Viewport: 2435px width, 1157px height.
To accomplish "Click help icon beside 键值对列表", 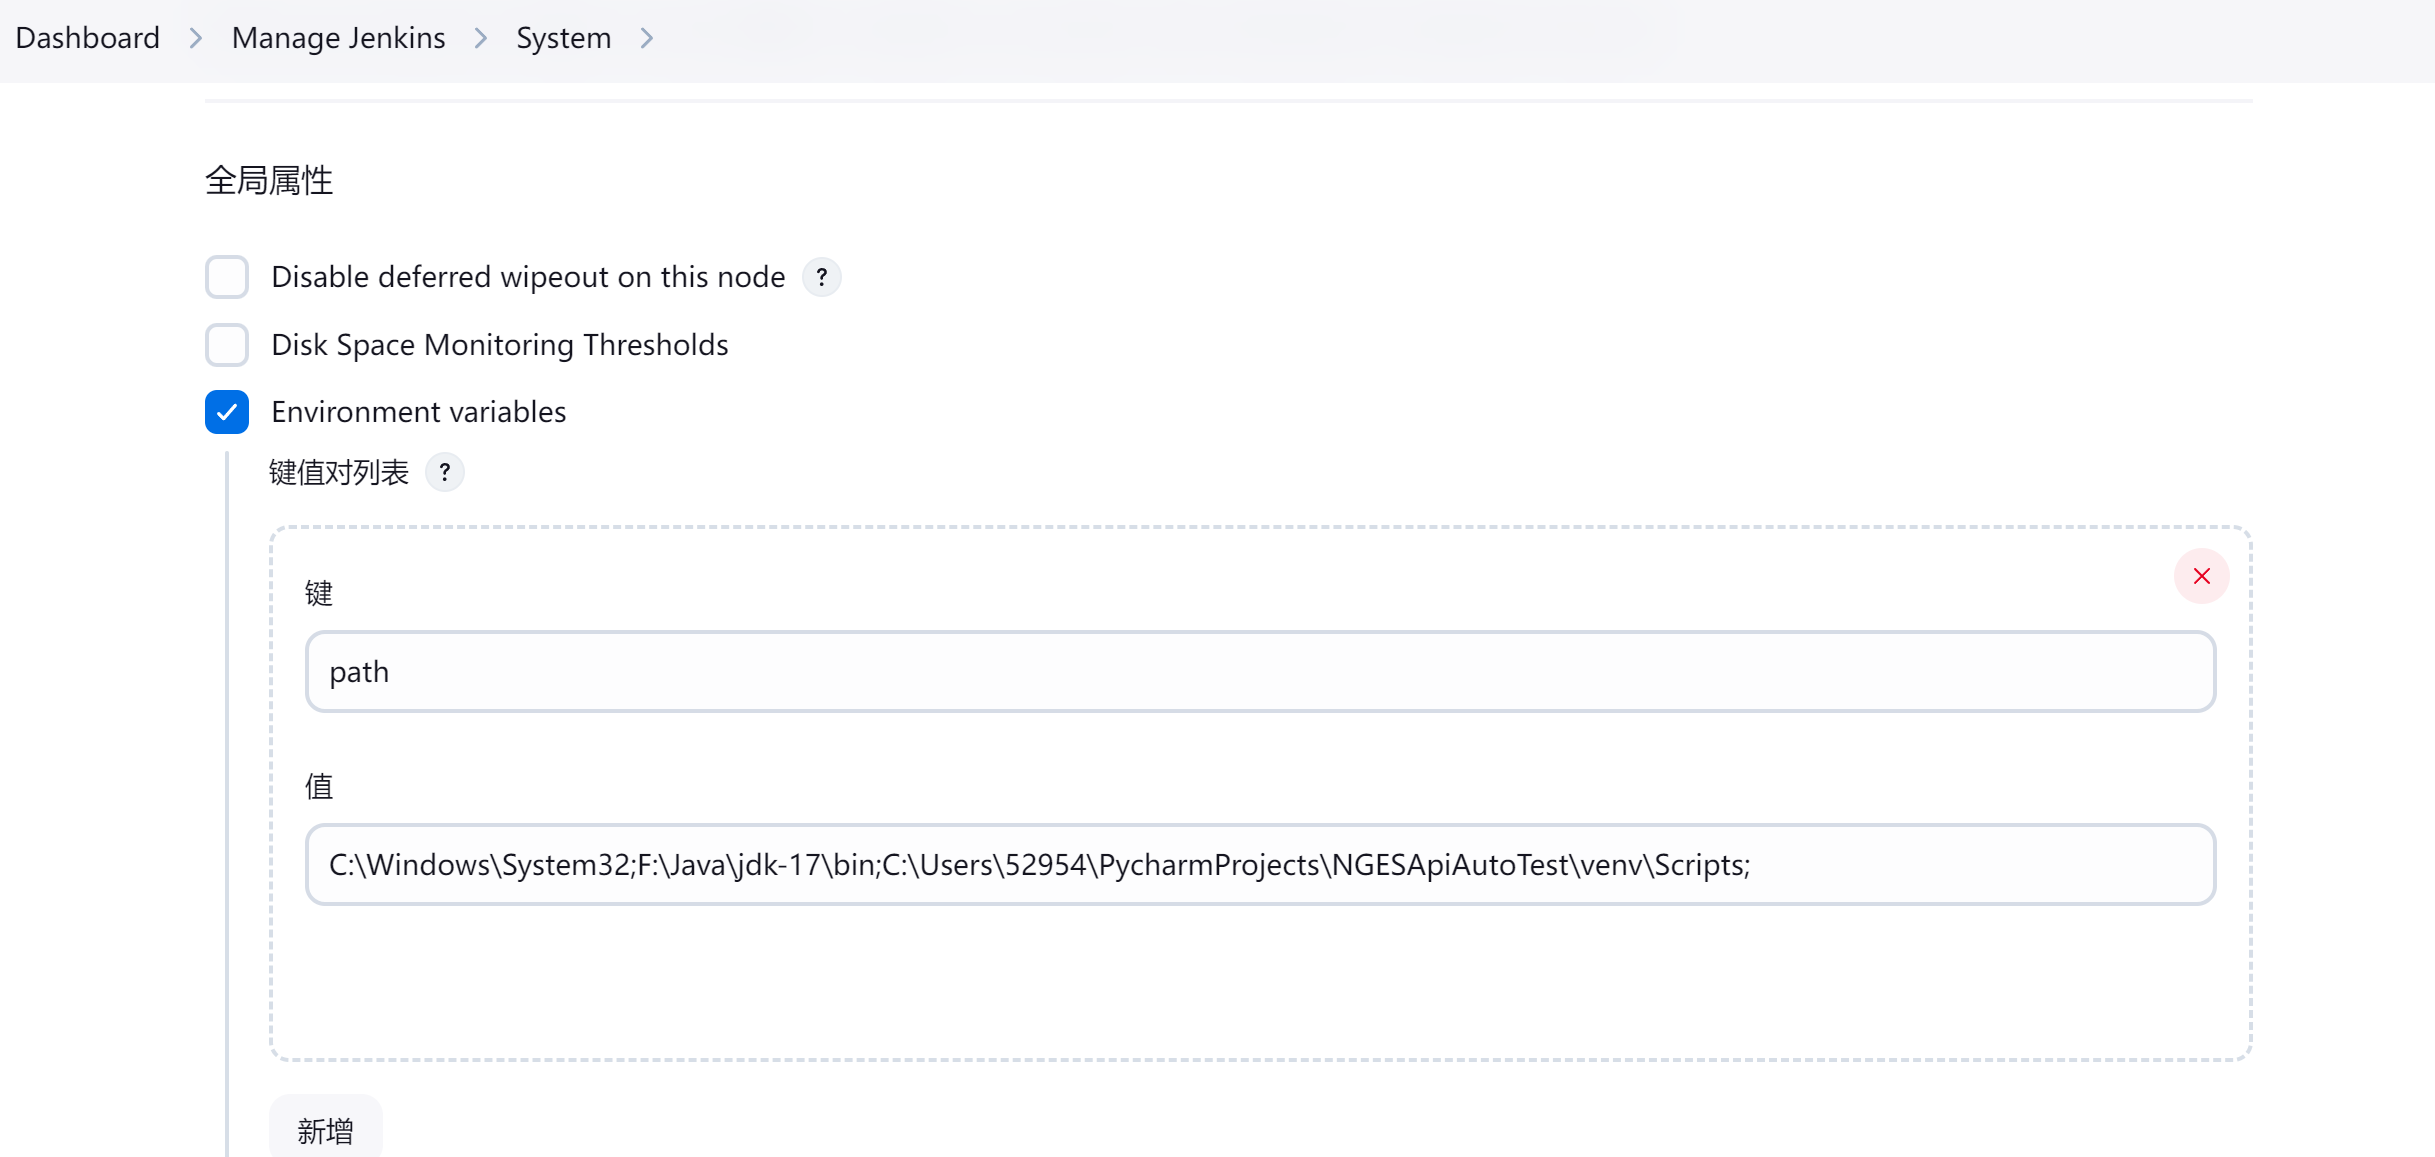I will [x=444, y=472].
